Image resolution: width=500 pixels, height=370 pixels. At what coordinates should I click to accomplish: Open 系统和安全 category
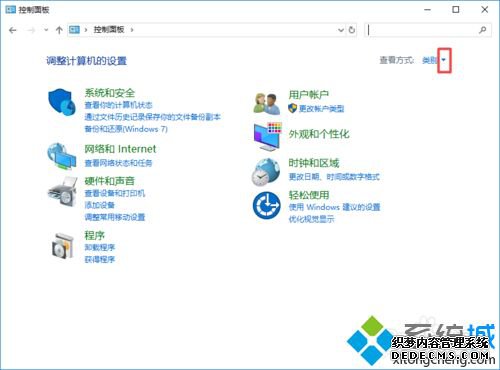click(109, 93)
